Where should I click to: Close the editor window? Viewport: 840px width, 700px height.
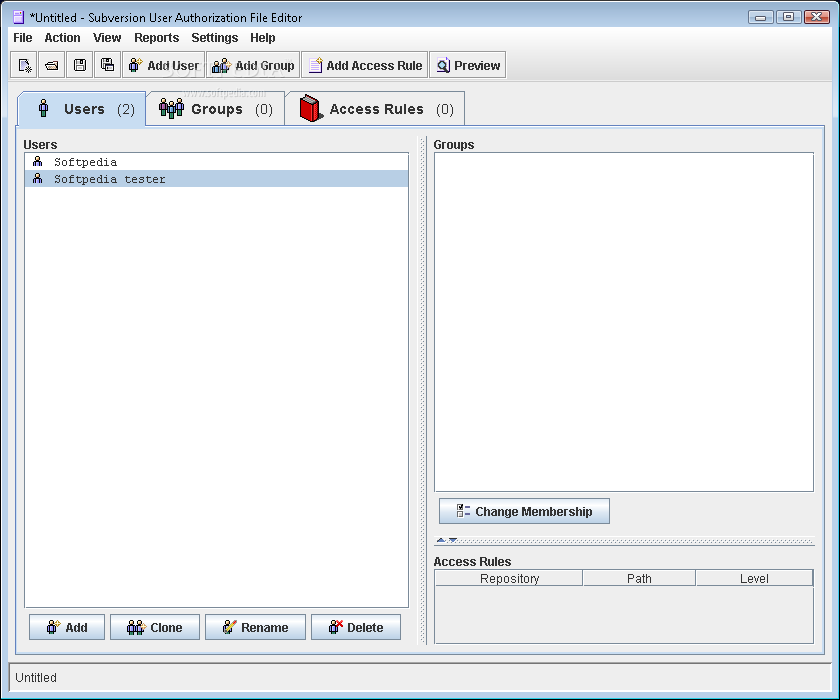pos(817,17)
